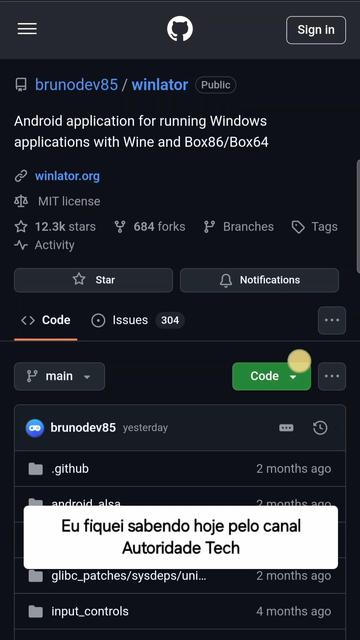The width and height of the screenshot is (360, 640).
Task: Open the commit history clock icon
Action: tap(320, 428)
